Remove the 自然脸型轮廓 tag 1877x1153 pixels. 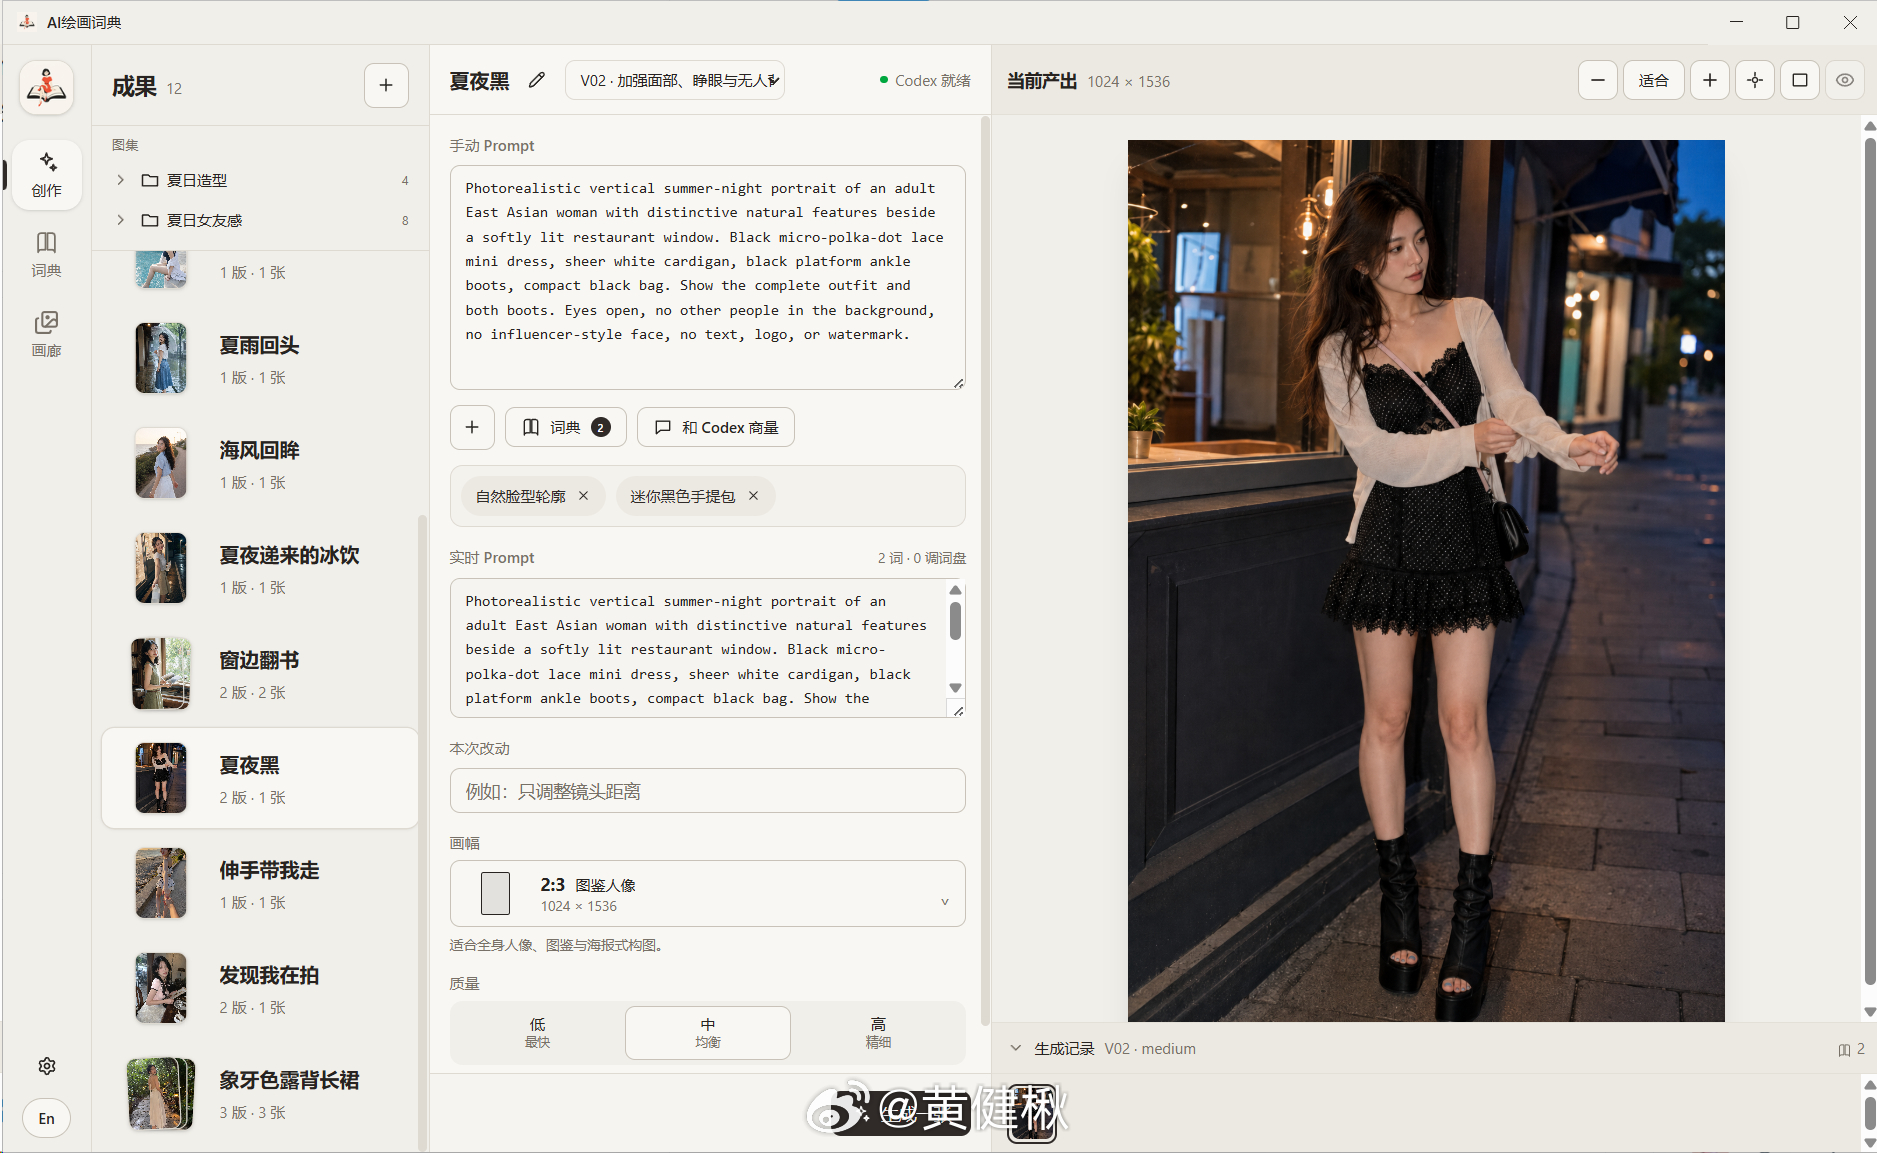coord(584,496)
